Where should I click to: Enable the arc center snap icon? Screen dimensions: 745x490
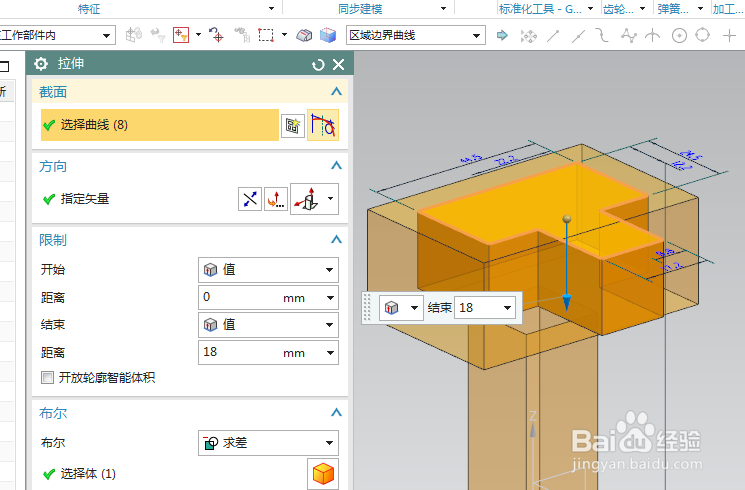pos(679,36)
